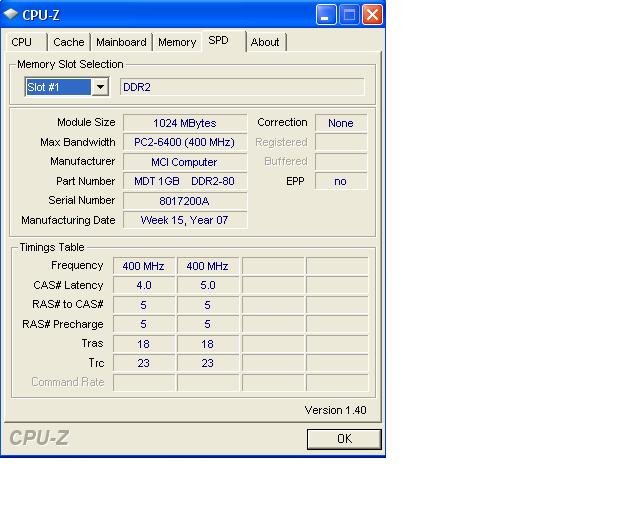Screen dimensions: 640x512
Task: Confirm with the OK button
Action: pos(344,439)
